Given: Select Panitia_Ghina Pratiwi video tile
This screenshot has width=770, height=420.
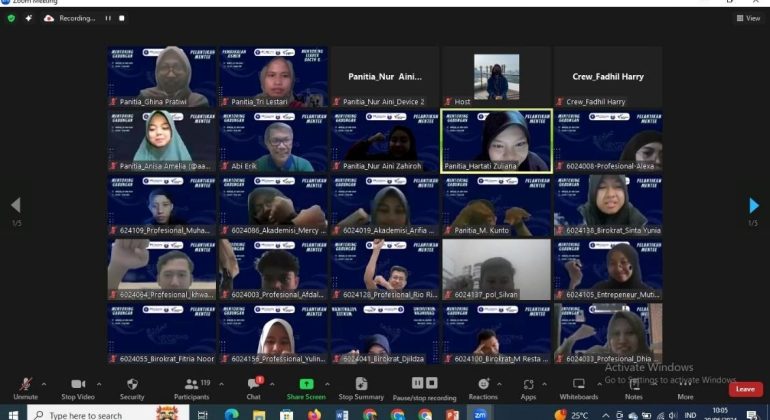Looking at the screenshot, I should [x=162, y=77].
